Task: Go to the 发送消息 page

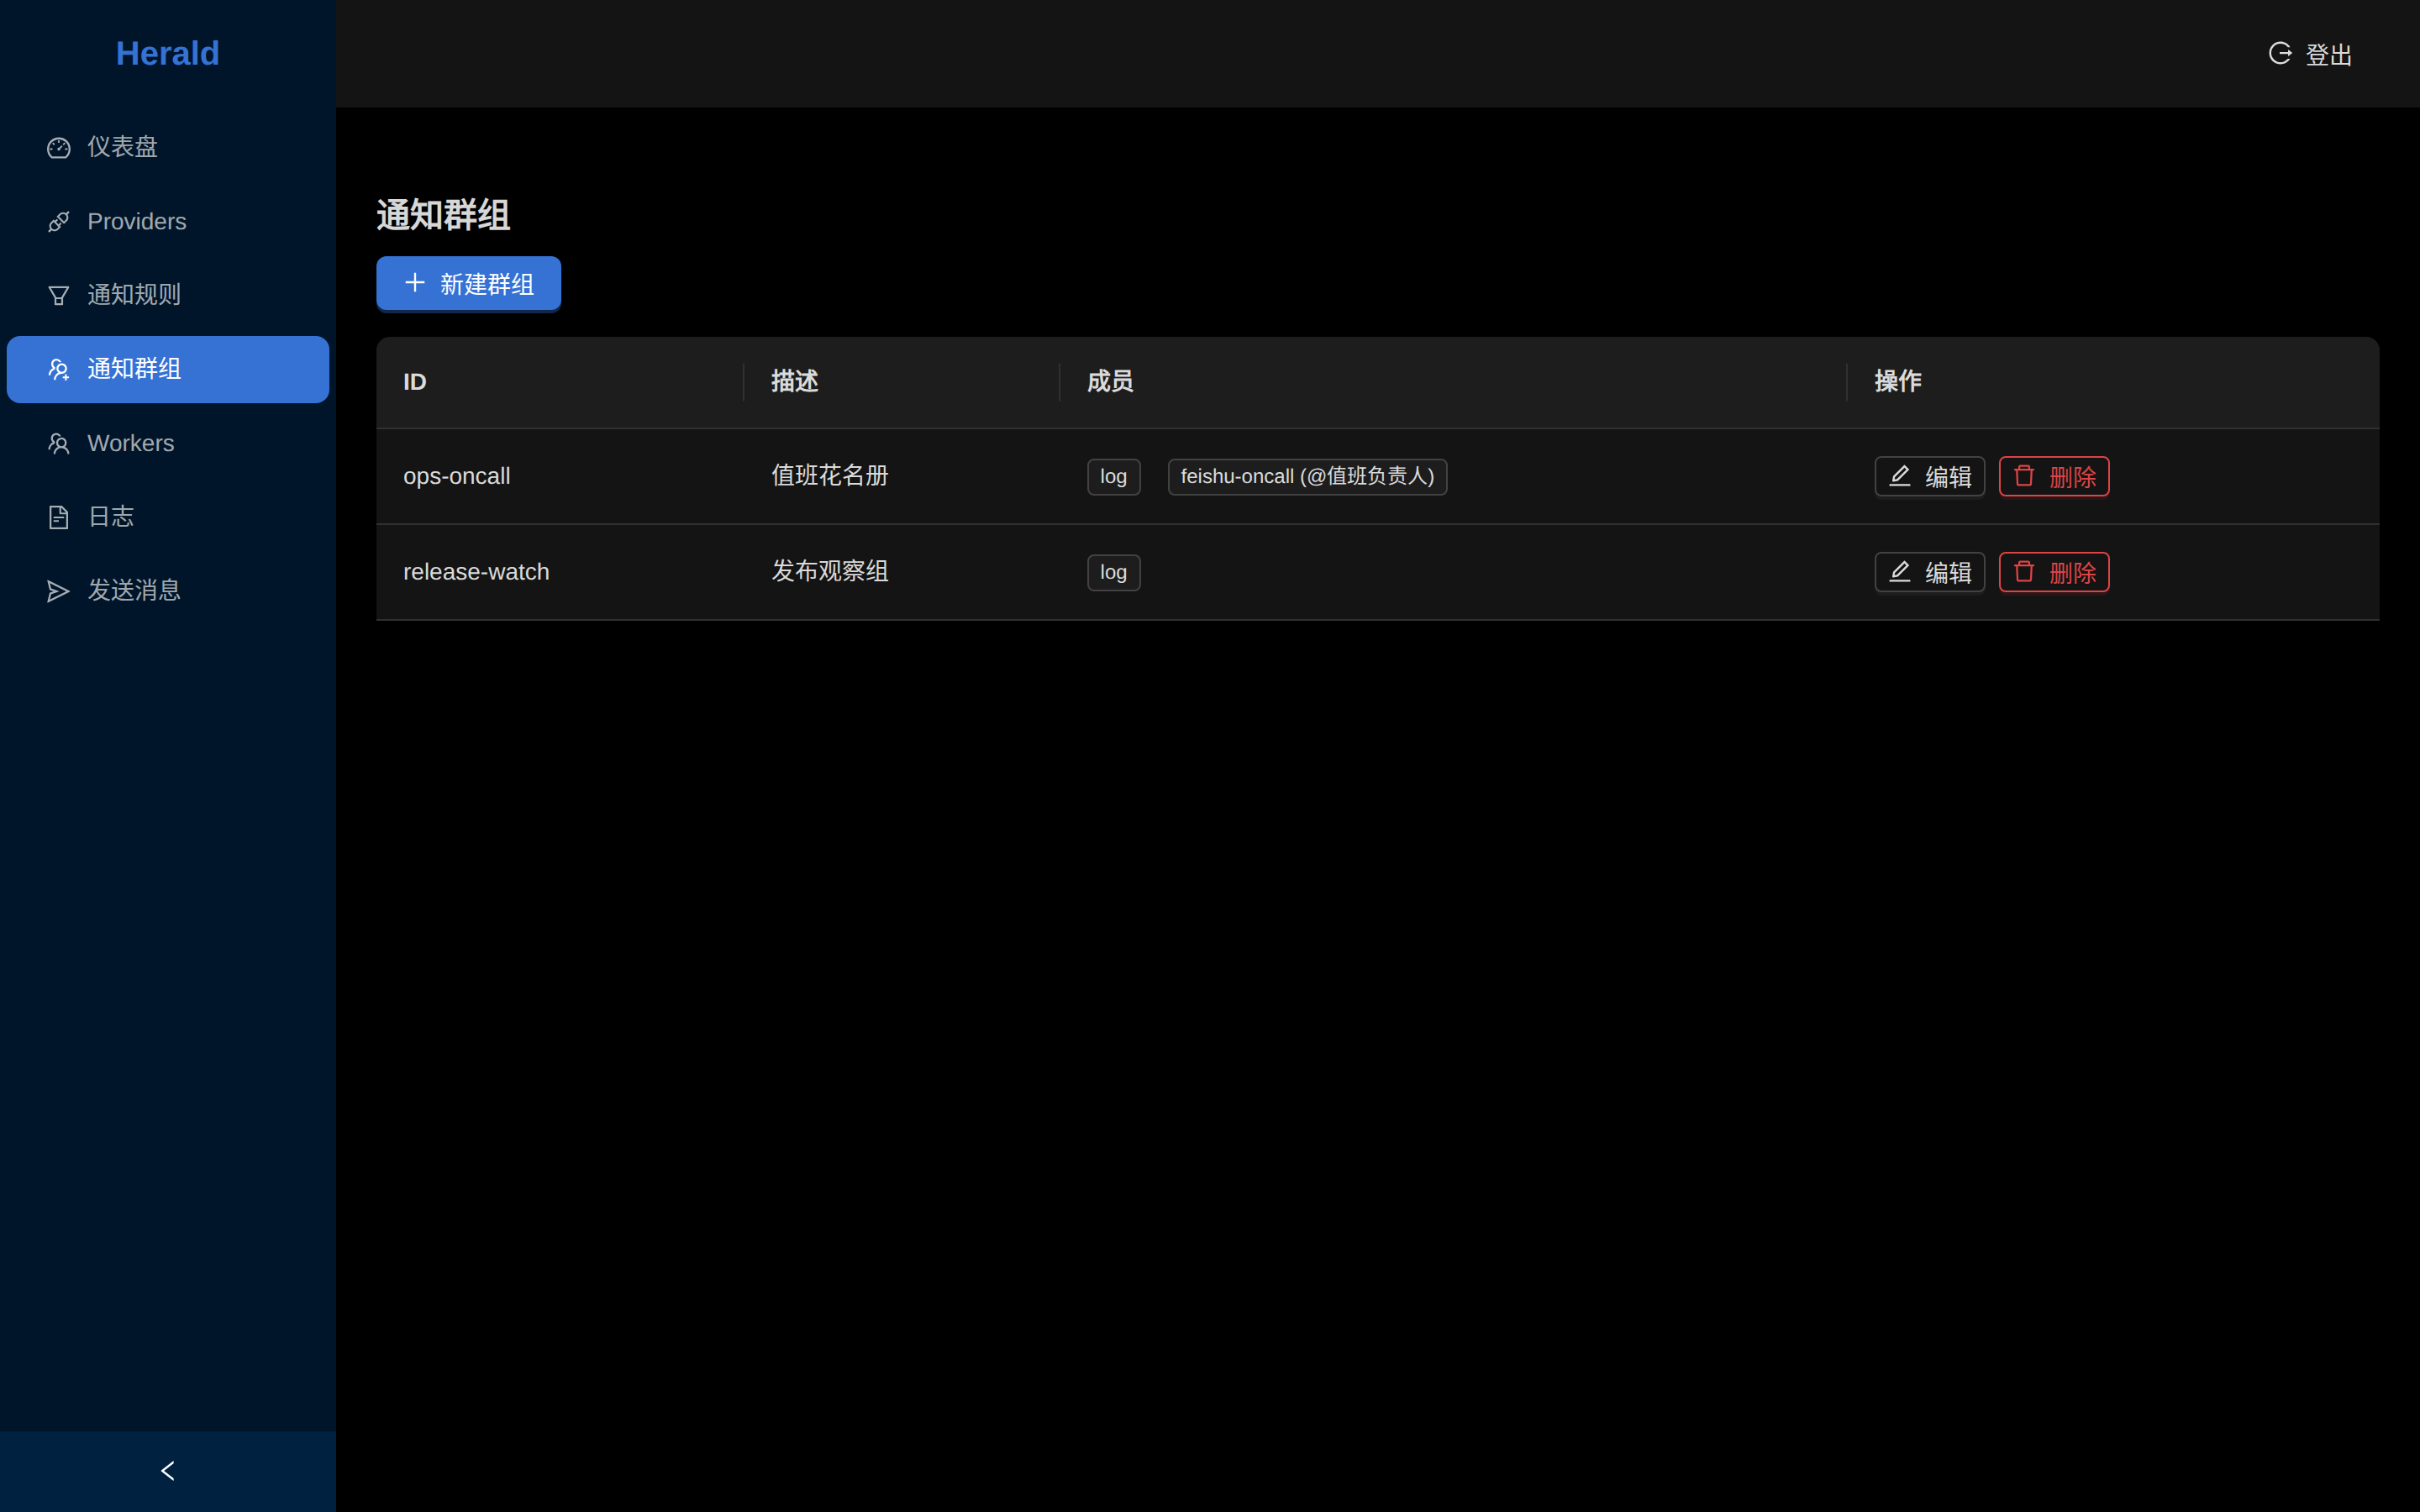Action: point(168,591)
